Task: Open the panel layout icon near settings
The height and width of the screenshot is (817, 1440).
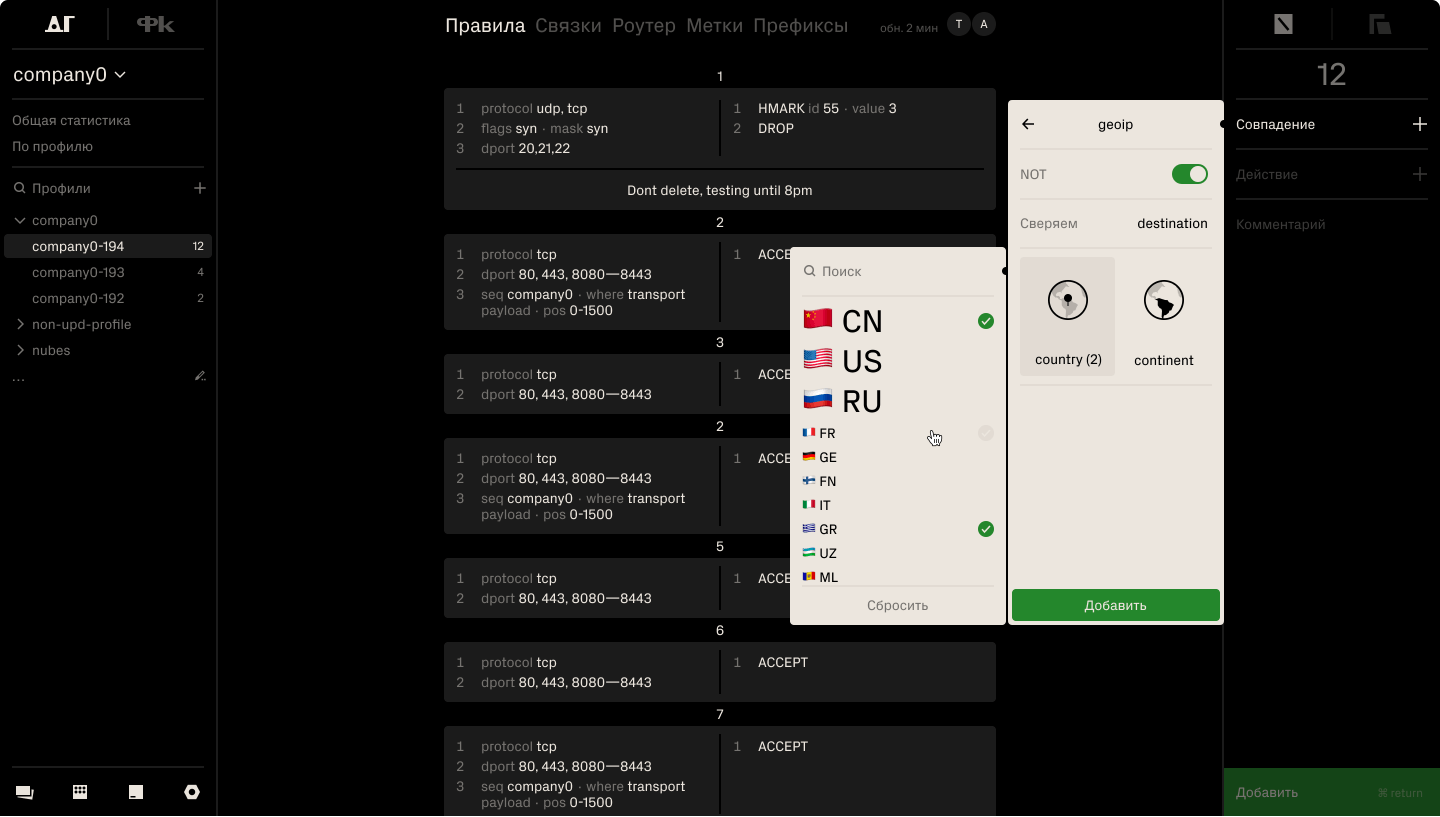Action: pyautogui.click(x=136, y=792)
